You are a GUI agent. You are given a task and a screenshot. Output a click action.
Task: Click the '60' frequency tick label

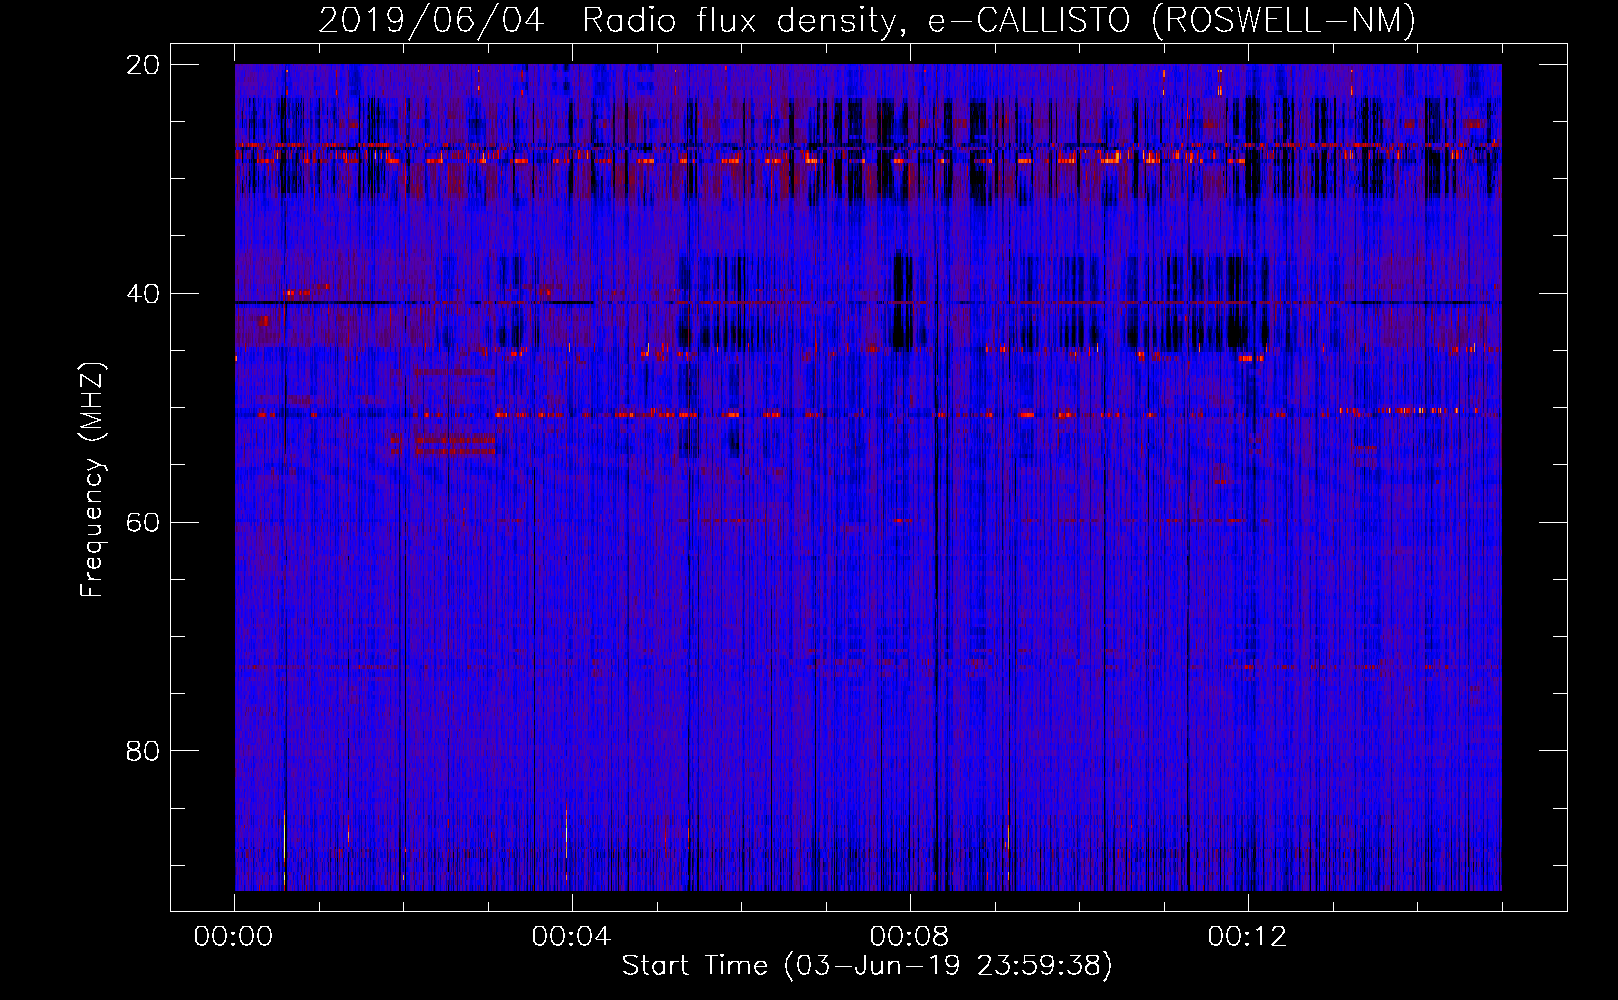[x=143, y=522]
